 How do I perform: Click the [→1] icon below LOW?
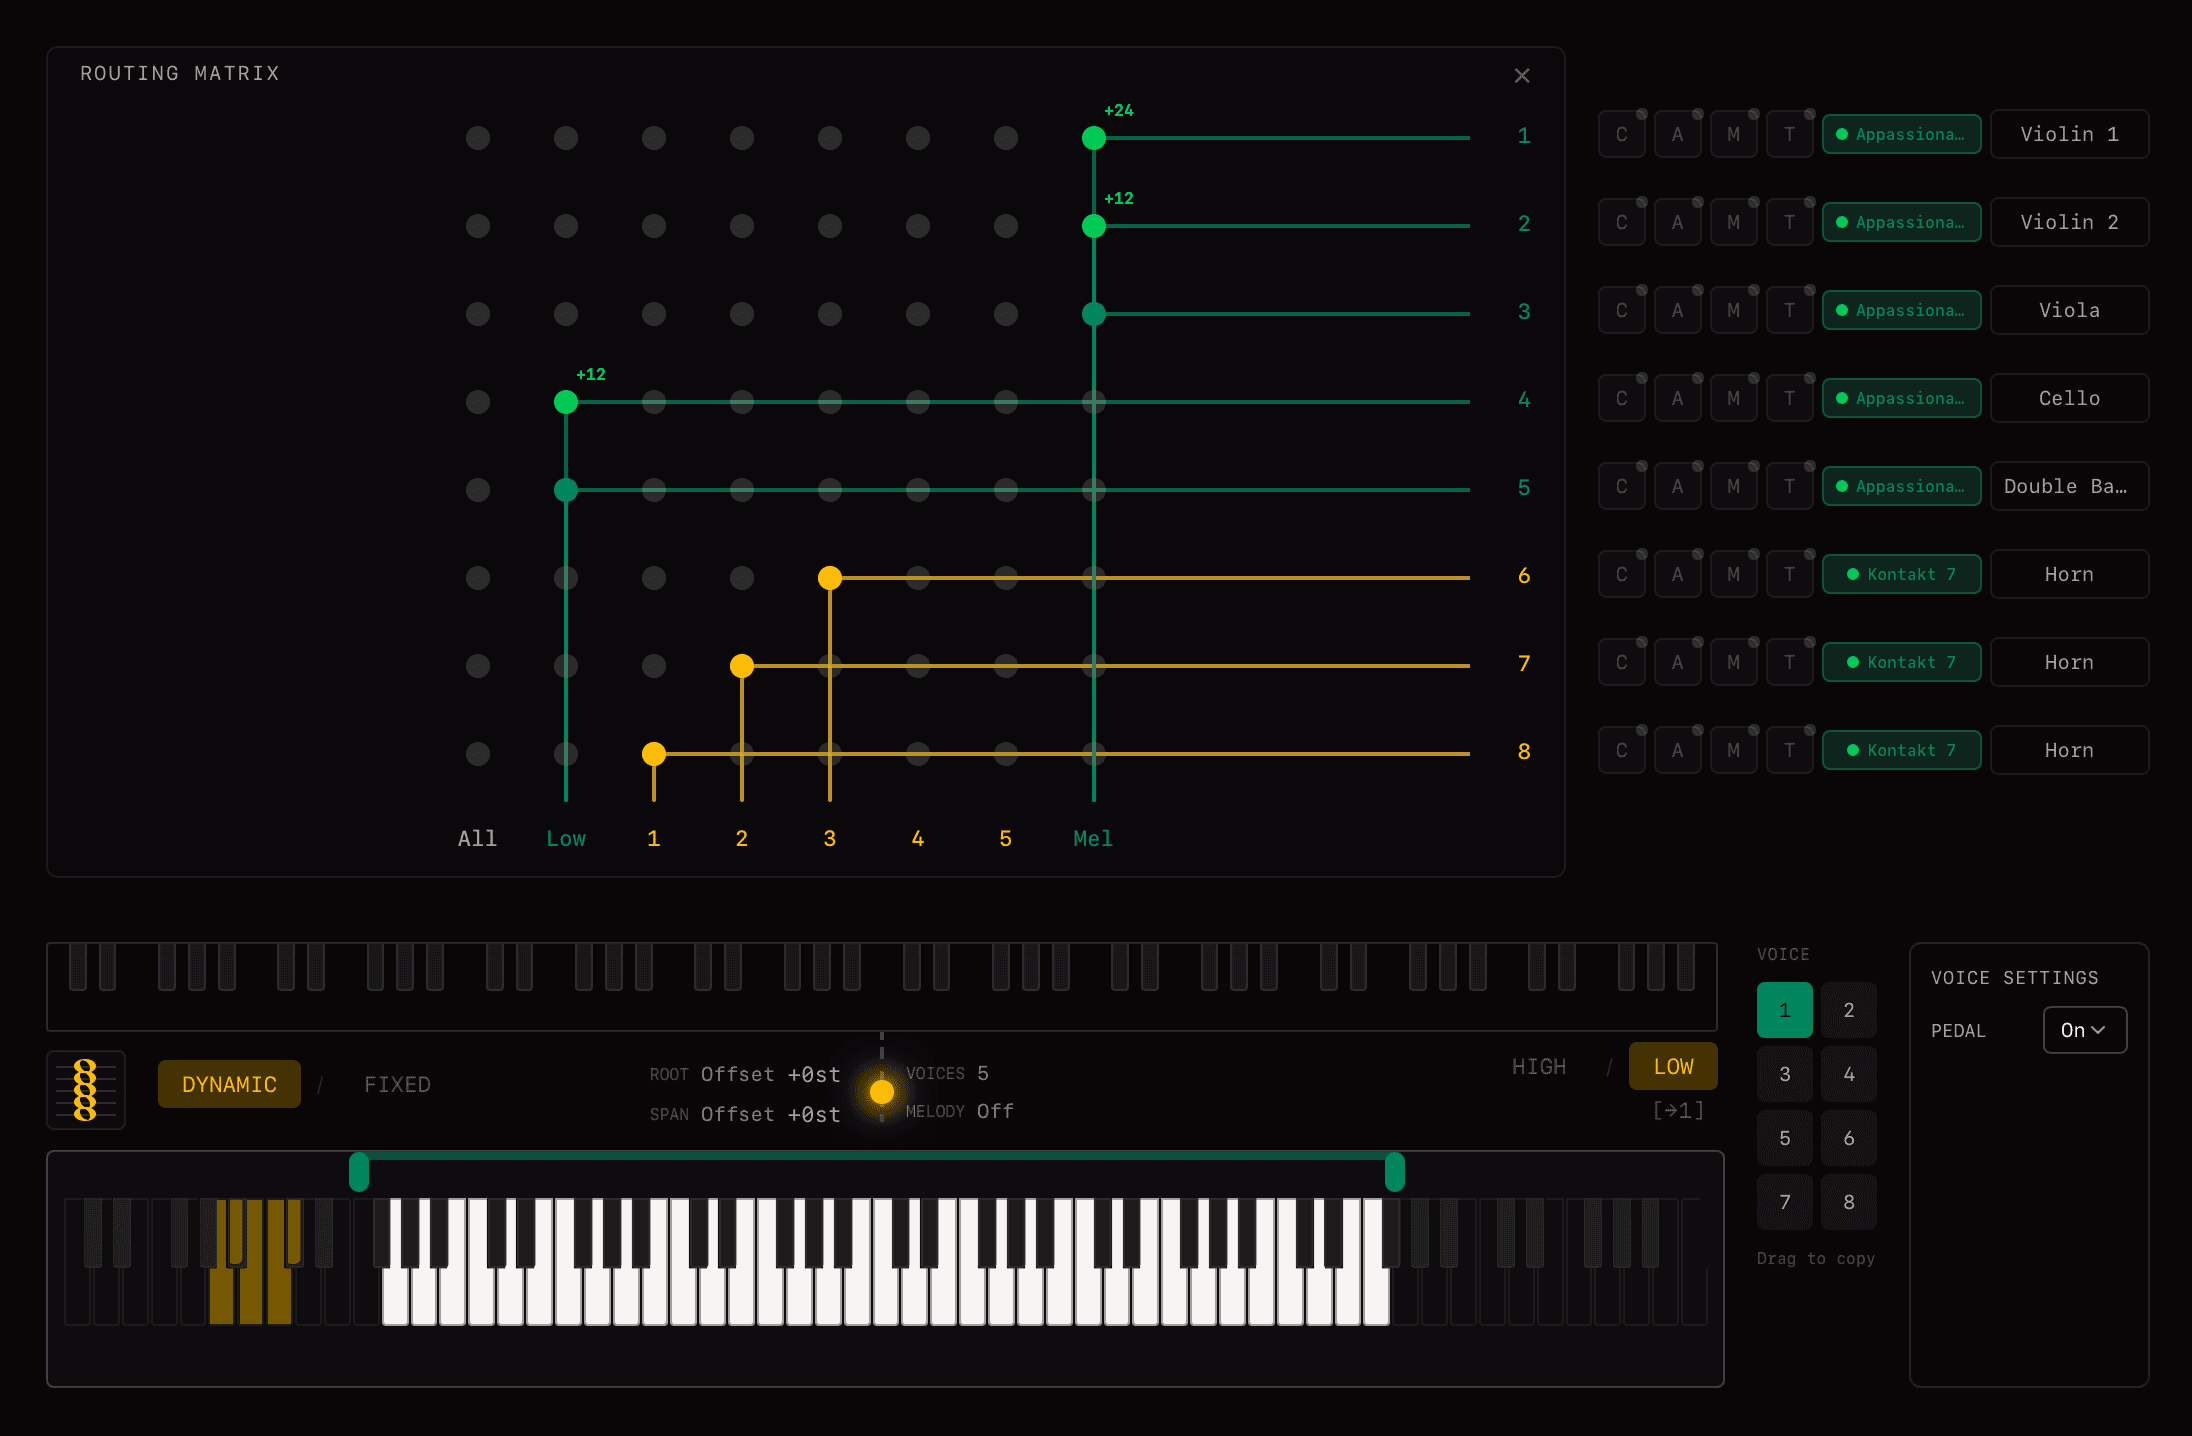(x=1678, y=1110)
